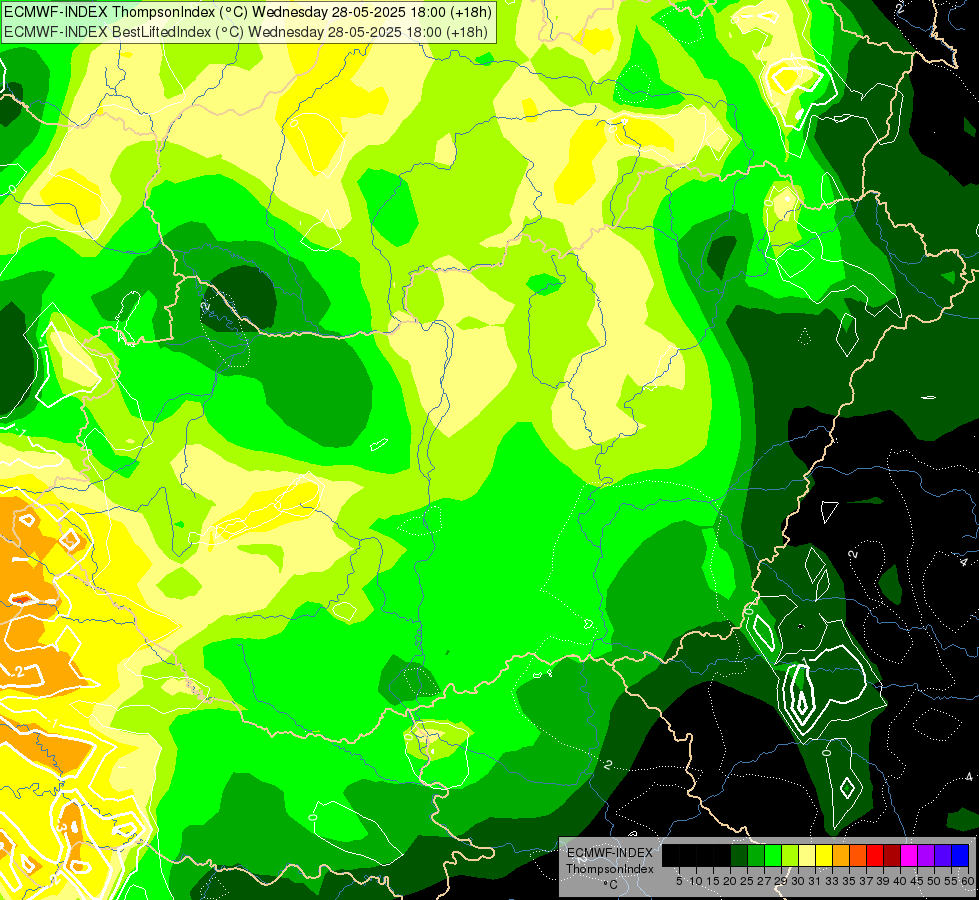Click the legend tick value 37
979x900 pixels.
tap(866, 881)
